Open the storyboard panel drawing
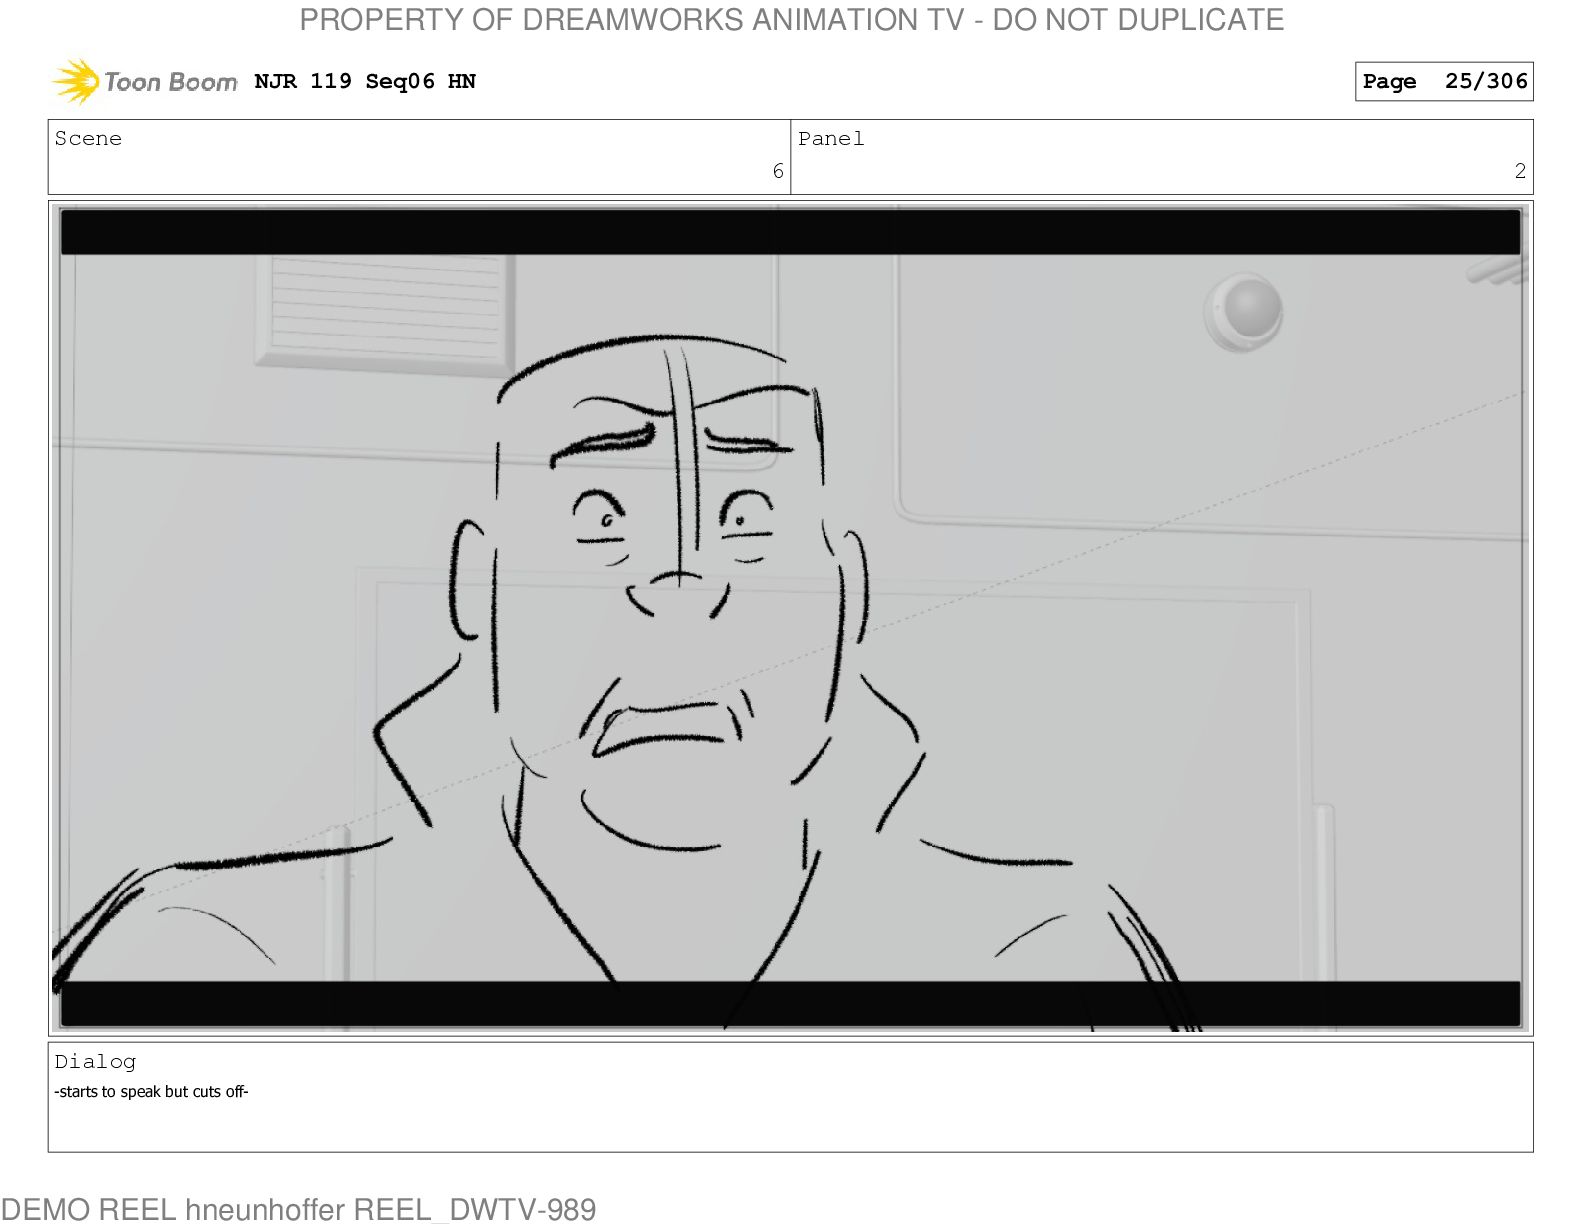 [790, 618]
